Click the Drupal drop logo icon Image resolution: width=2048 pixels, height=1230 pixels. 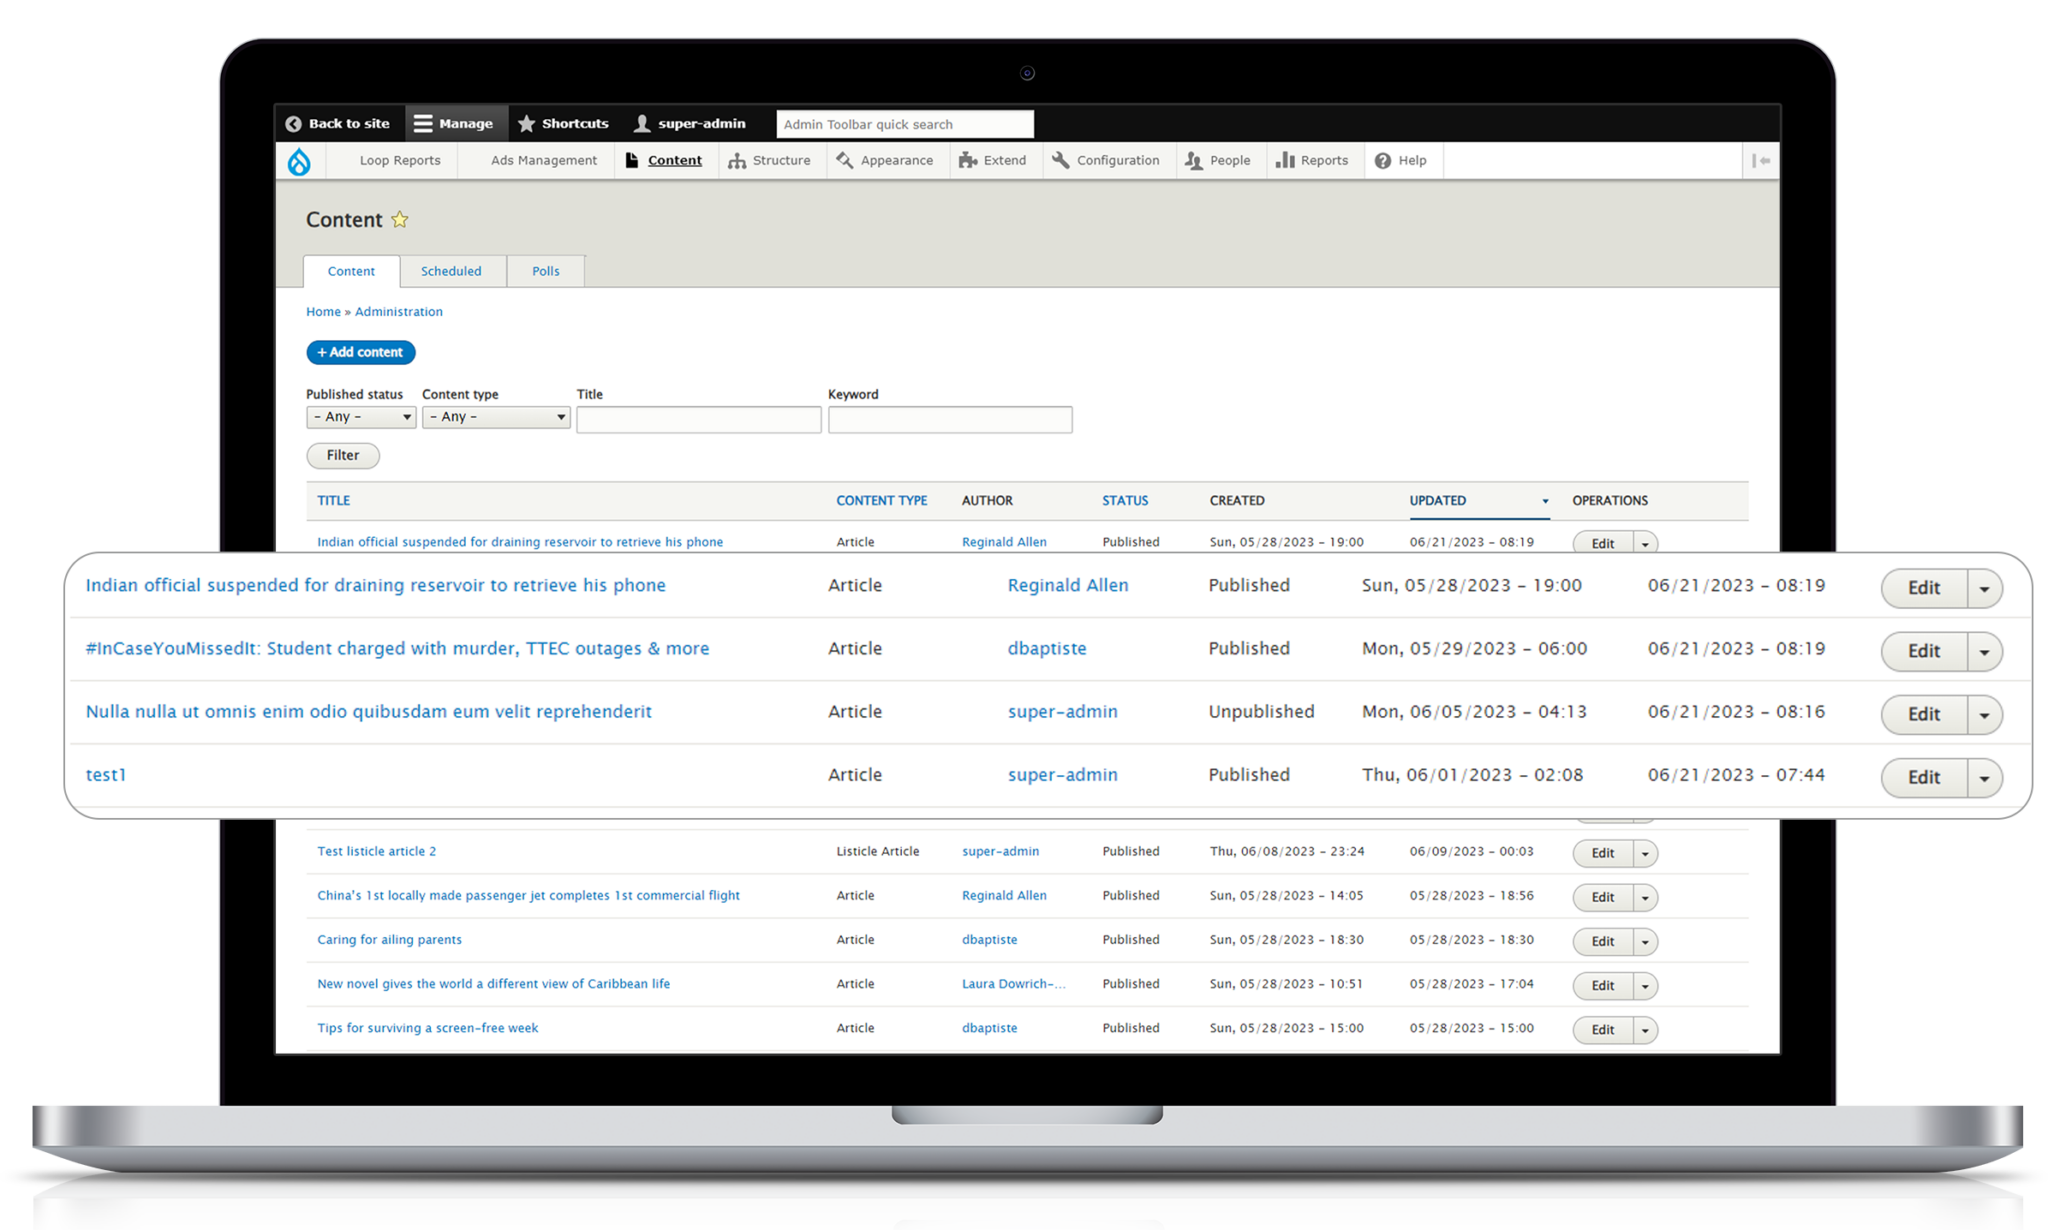coord(299,161)
